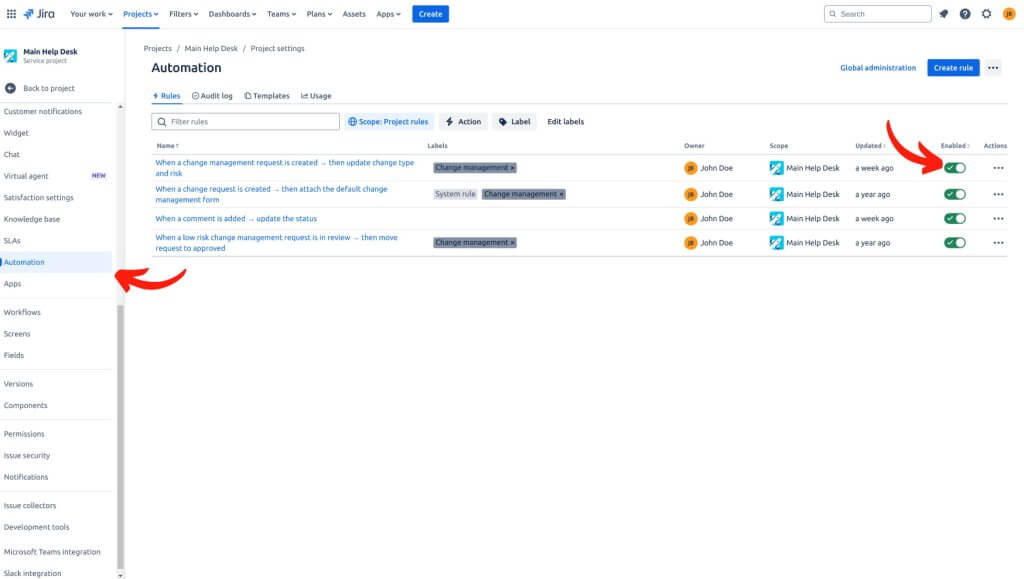This screenshot has width=1024, height=579.
Task: Open the Templates tab
Action: (267, 95)
